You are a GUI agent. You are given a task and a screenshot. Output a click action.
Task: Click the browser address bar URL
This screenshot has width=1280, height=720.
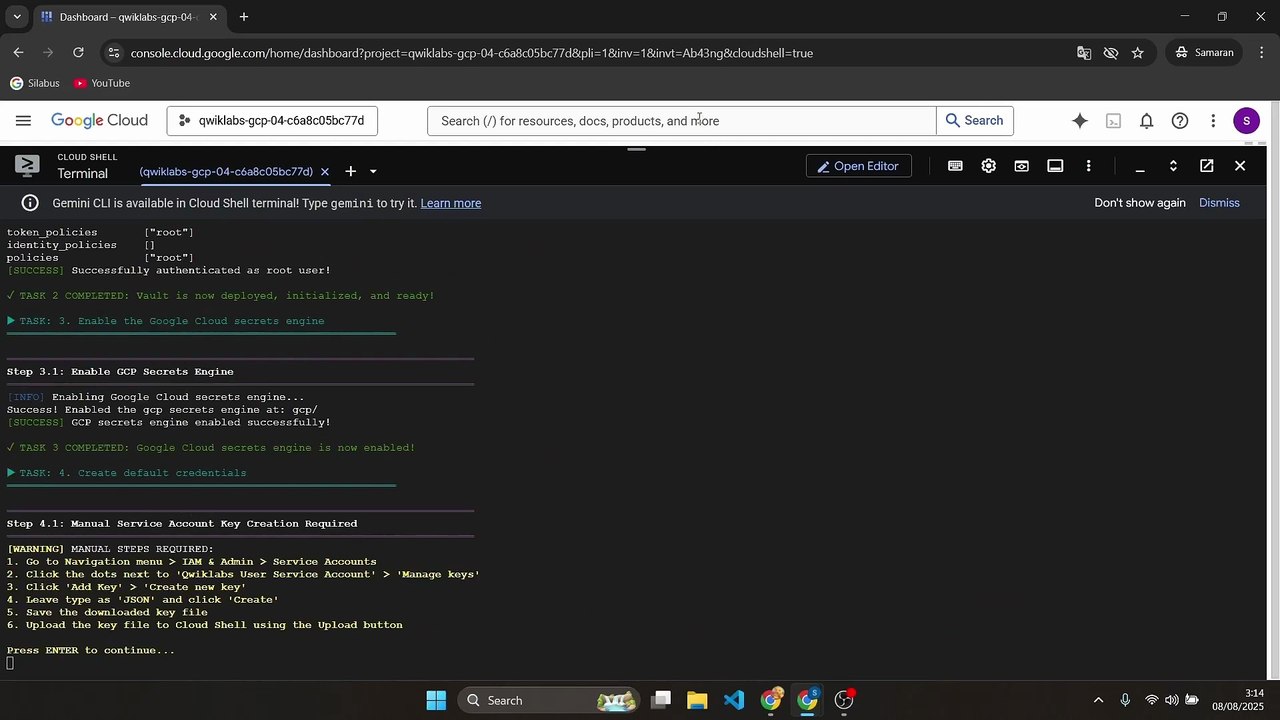472,53
